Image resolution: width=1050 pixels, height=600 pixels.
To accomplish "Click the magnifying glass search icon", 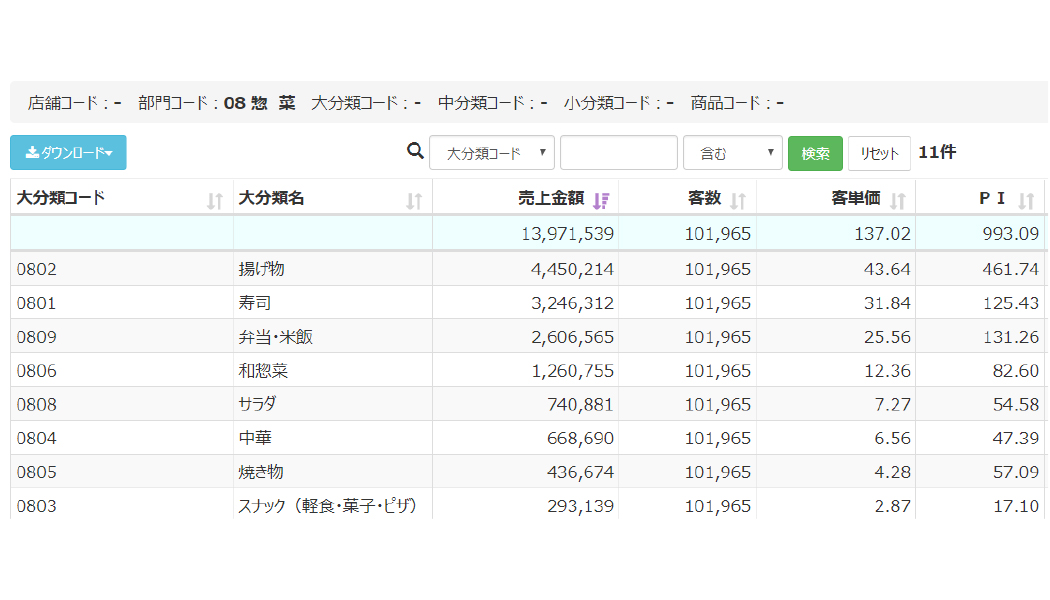I will pyautogui.click(x=416, y=152).
